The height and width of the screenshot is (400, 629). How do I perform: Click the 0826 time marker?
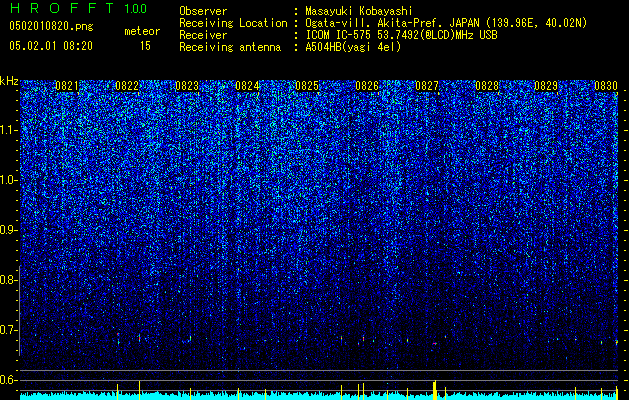(367, 86)
